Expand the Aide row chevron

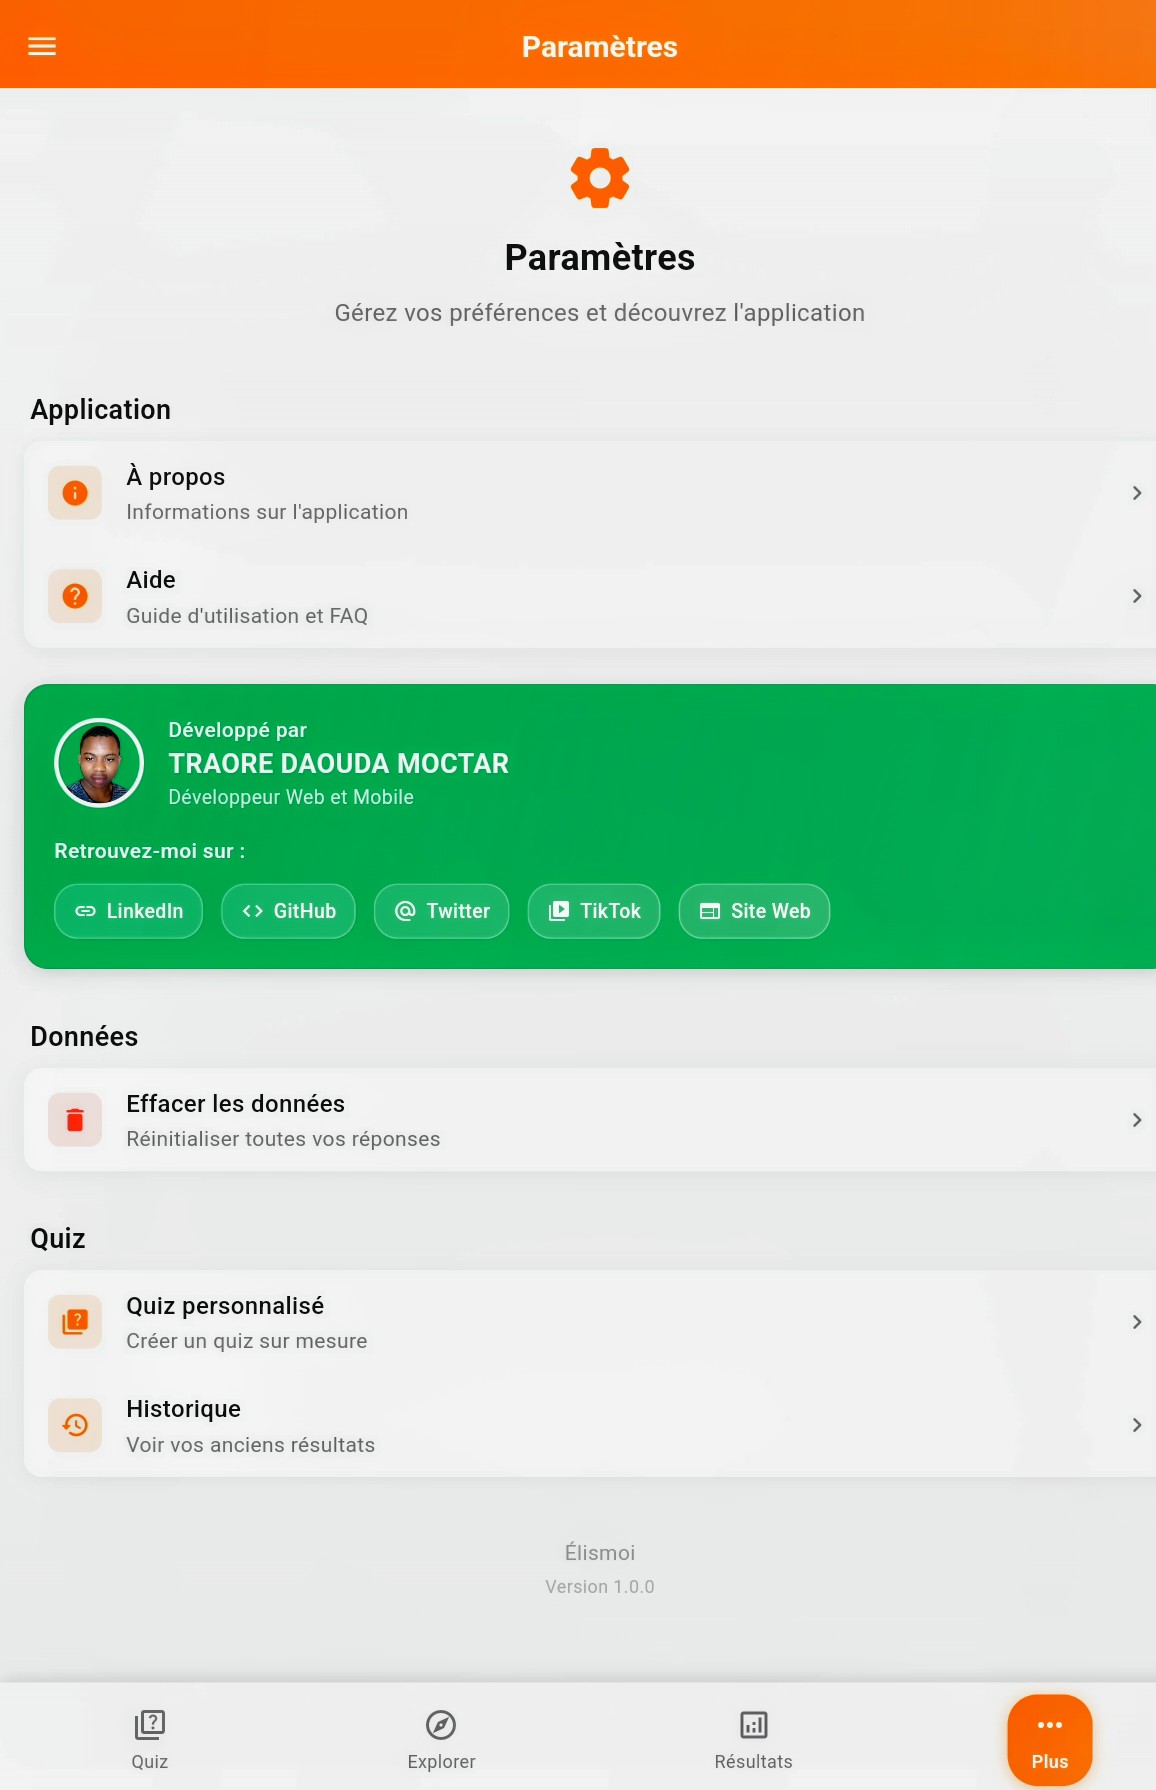pos(1136,596)
